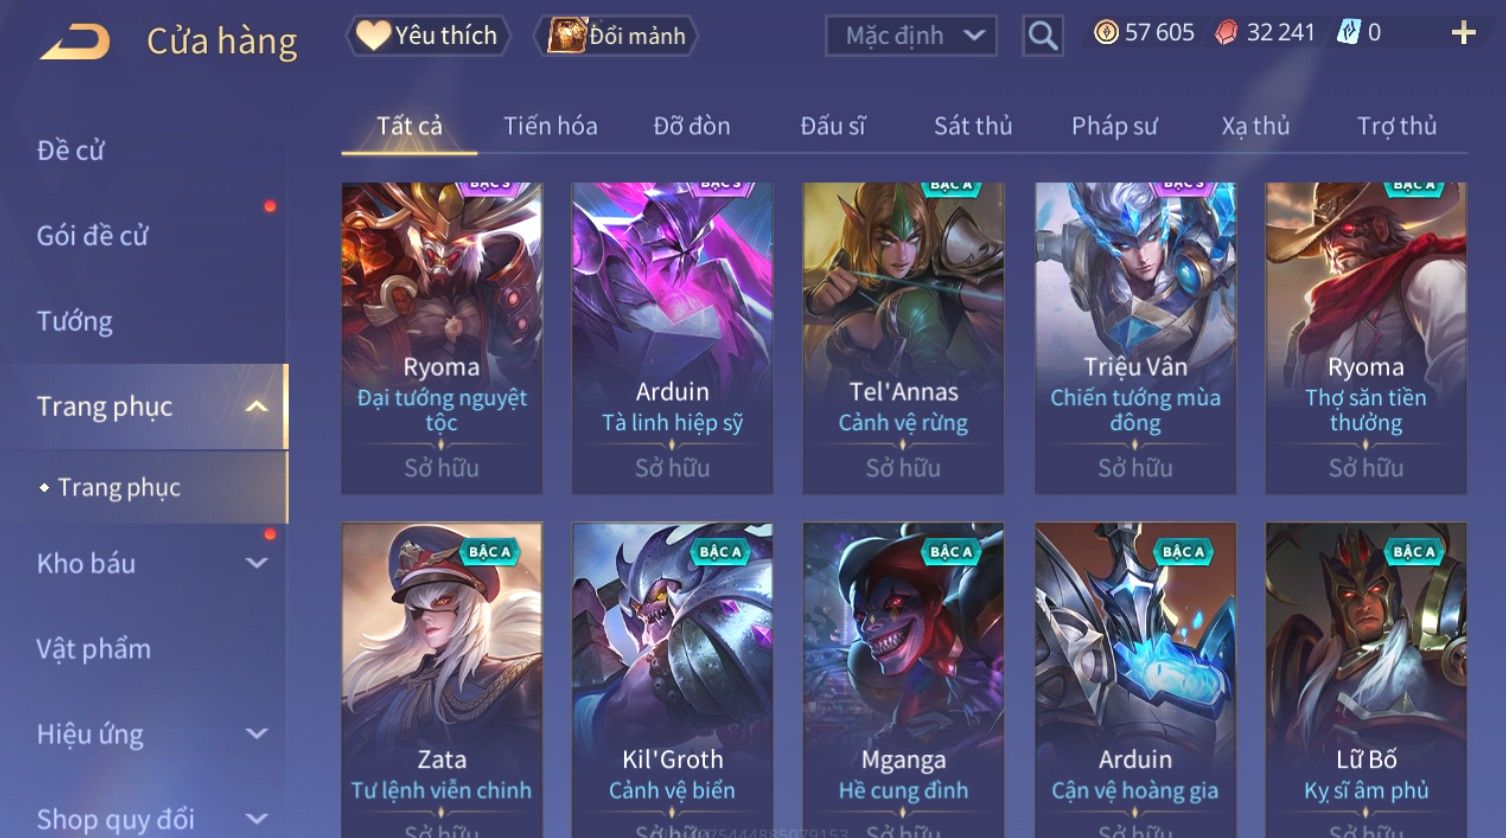Switch to the Sát thủ tab

point(973,126)
